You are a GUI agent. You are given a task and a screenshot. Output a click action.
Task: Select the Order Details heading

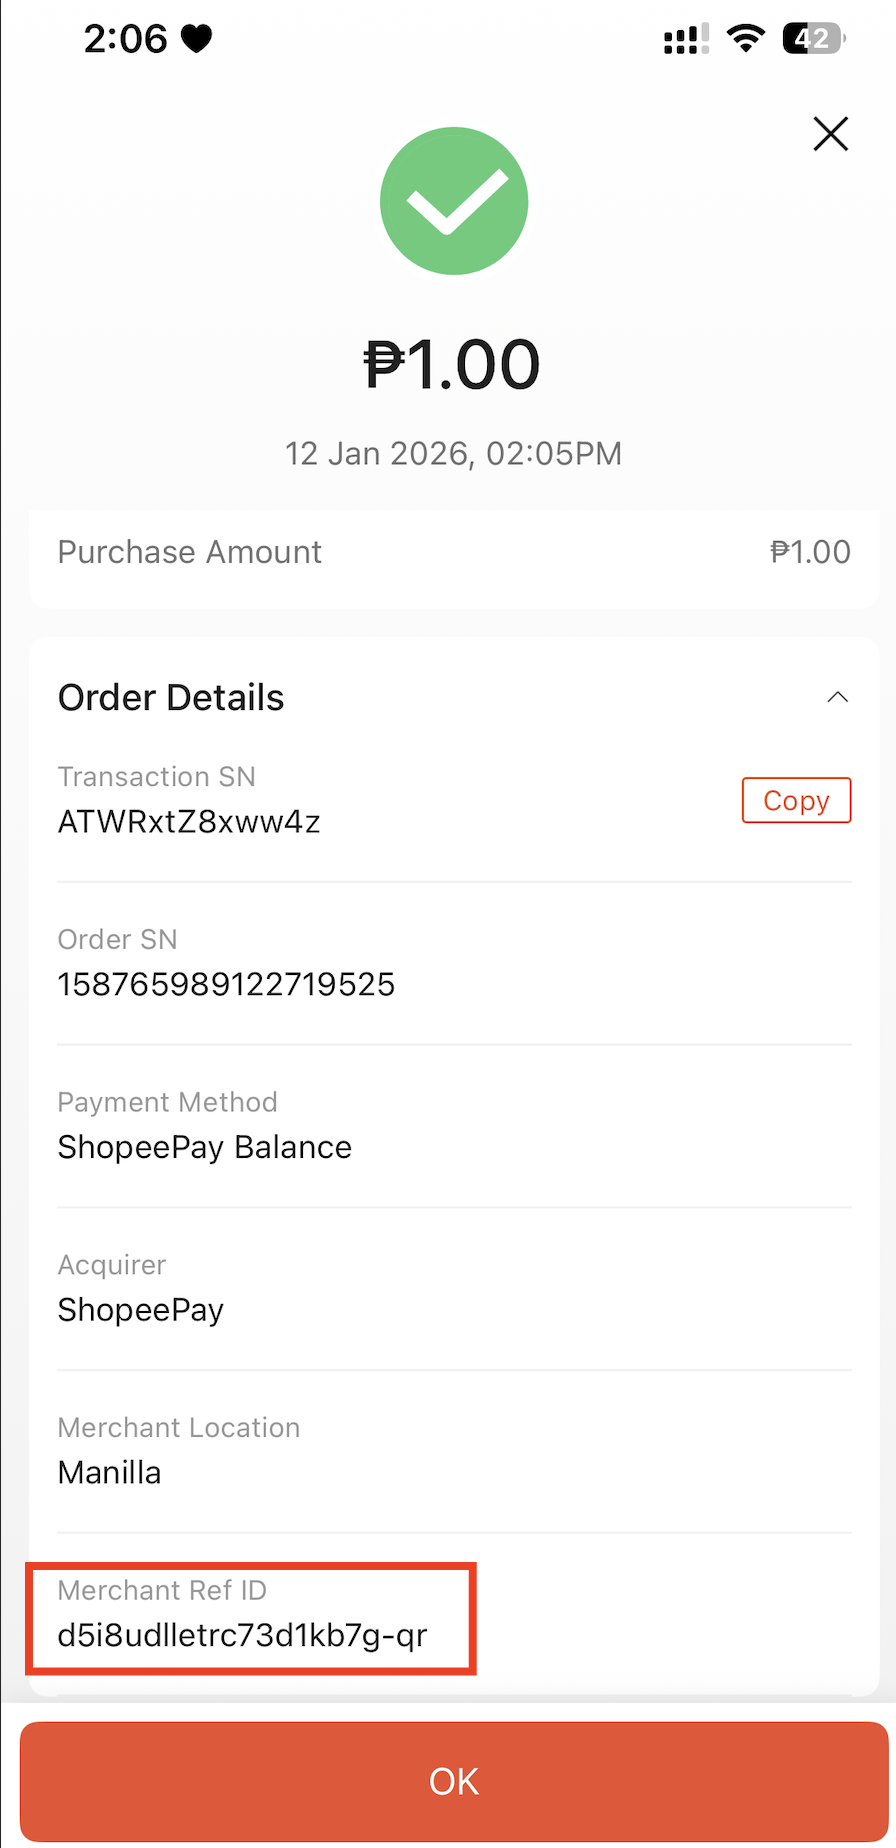(171, 697)
